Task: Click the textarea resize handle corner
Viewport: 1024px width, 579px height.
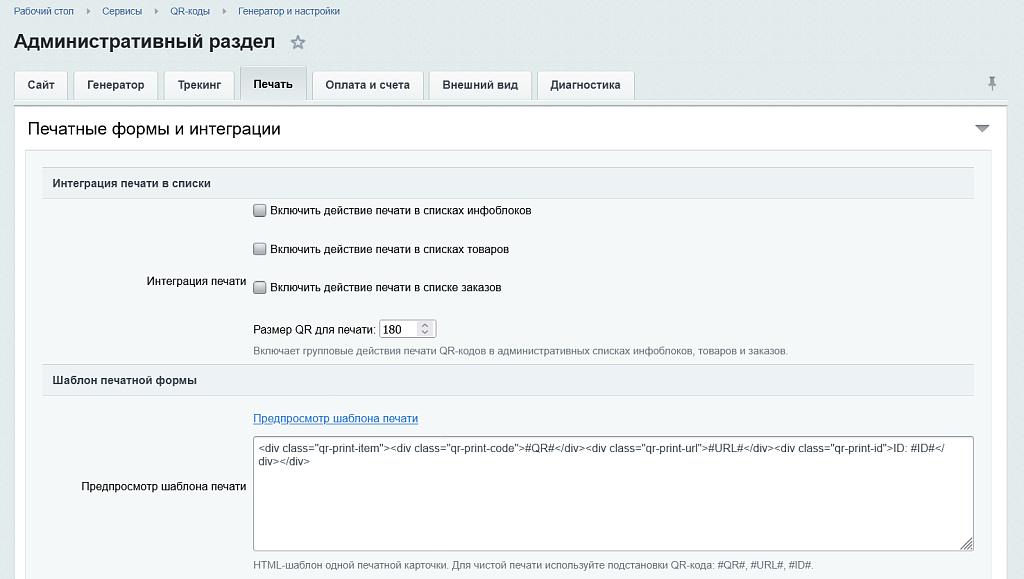Action: coord(967,544)
